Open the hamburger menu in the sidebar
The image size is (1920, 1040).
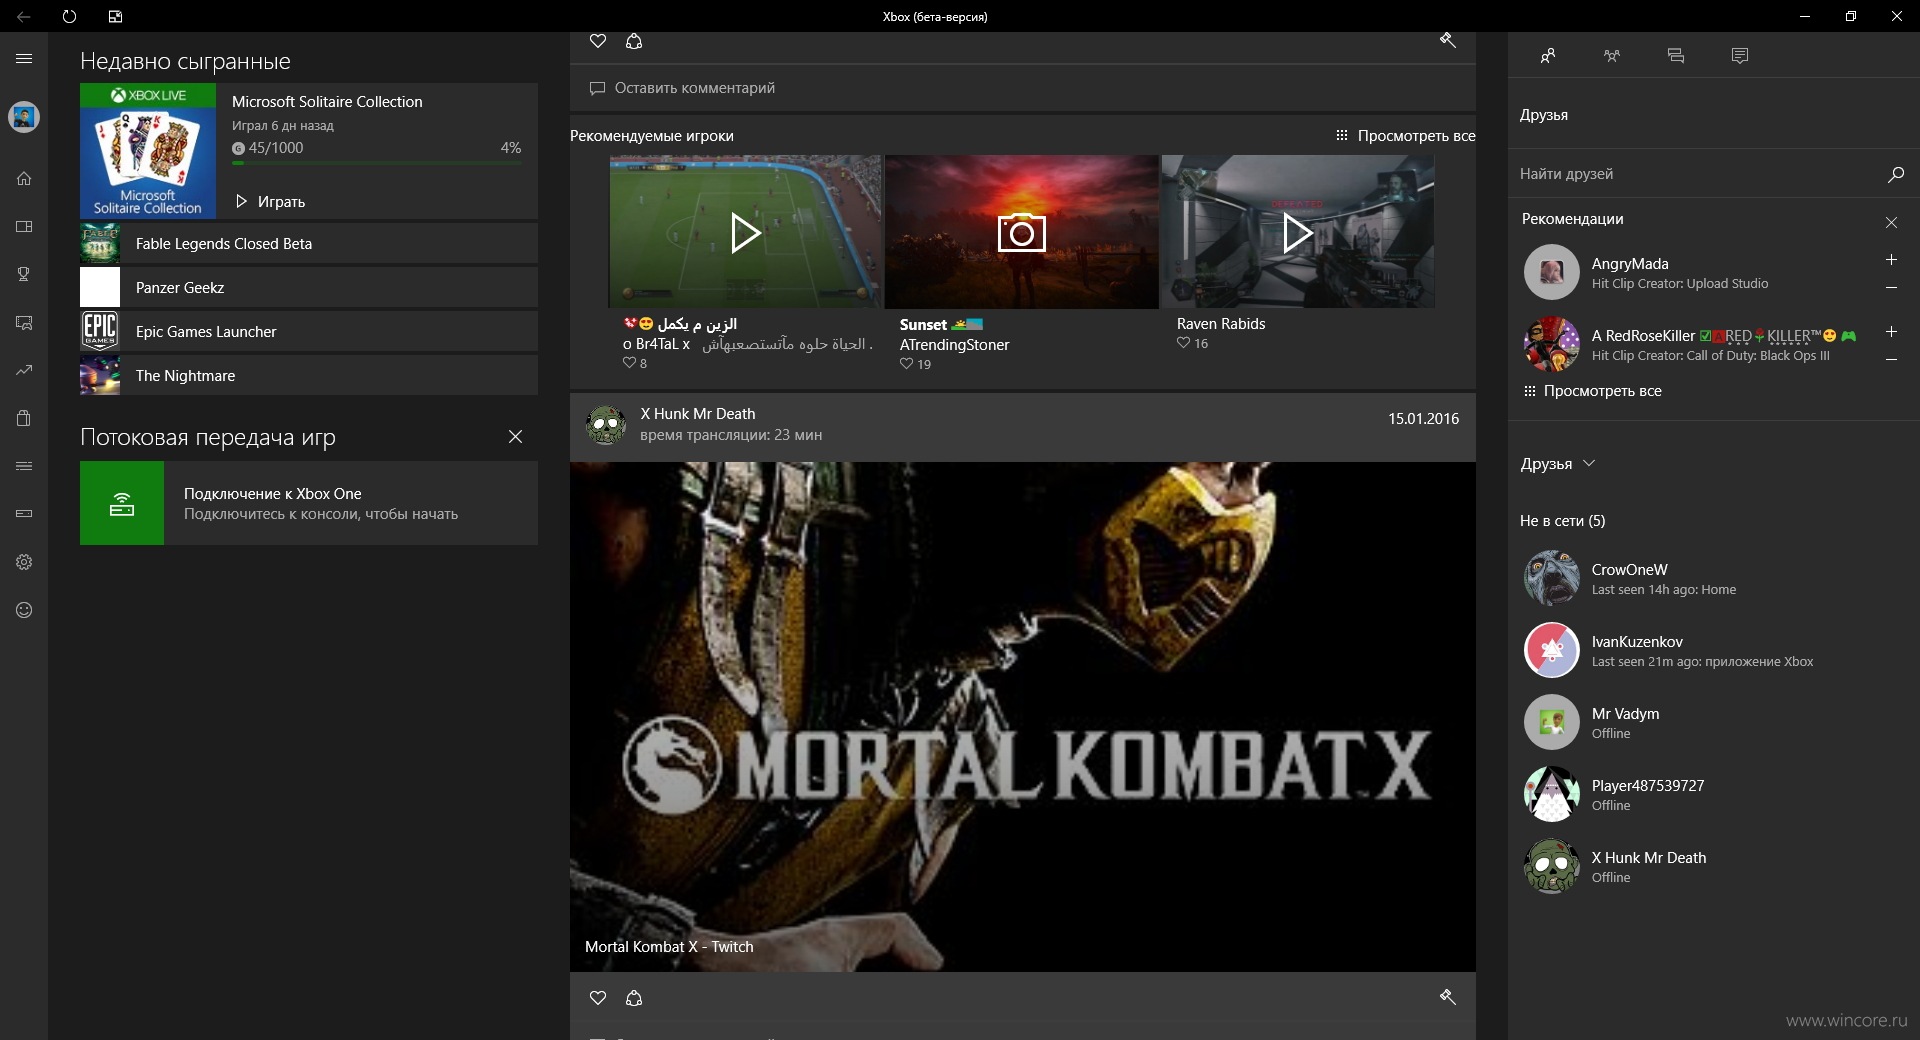point(24,59)
